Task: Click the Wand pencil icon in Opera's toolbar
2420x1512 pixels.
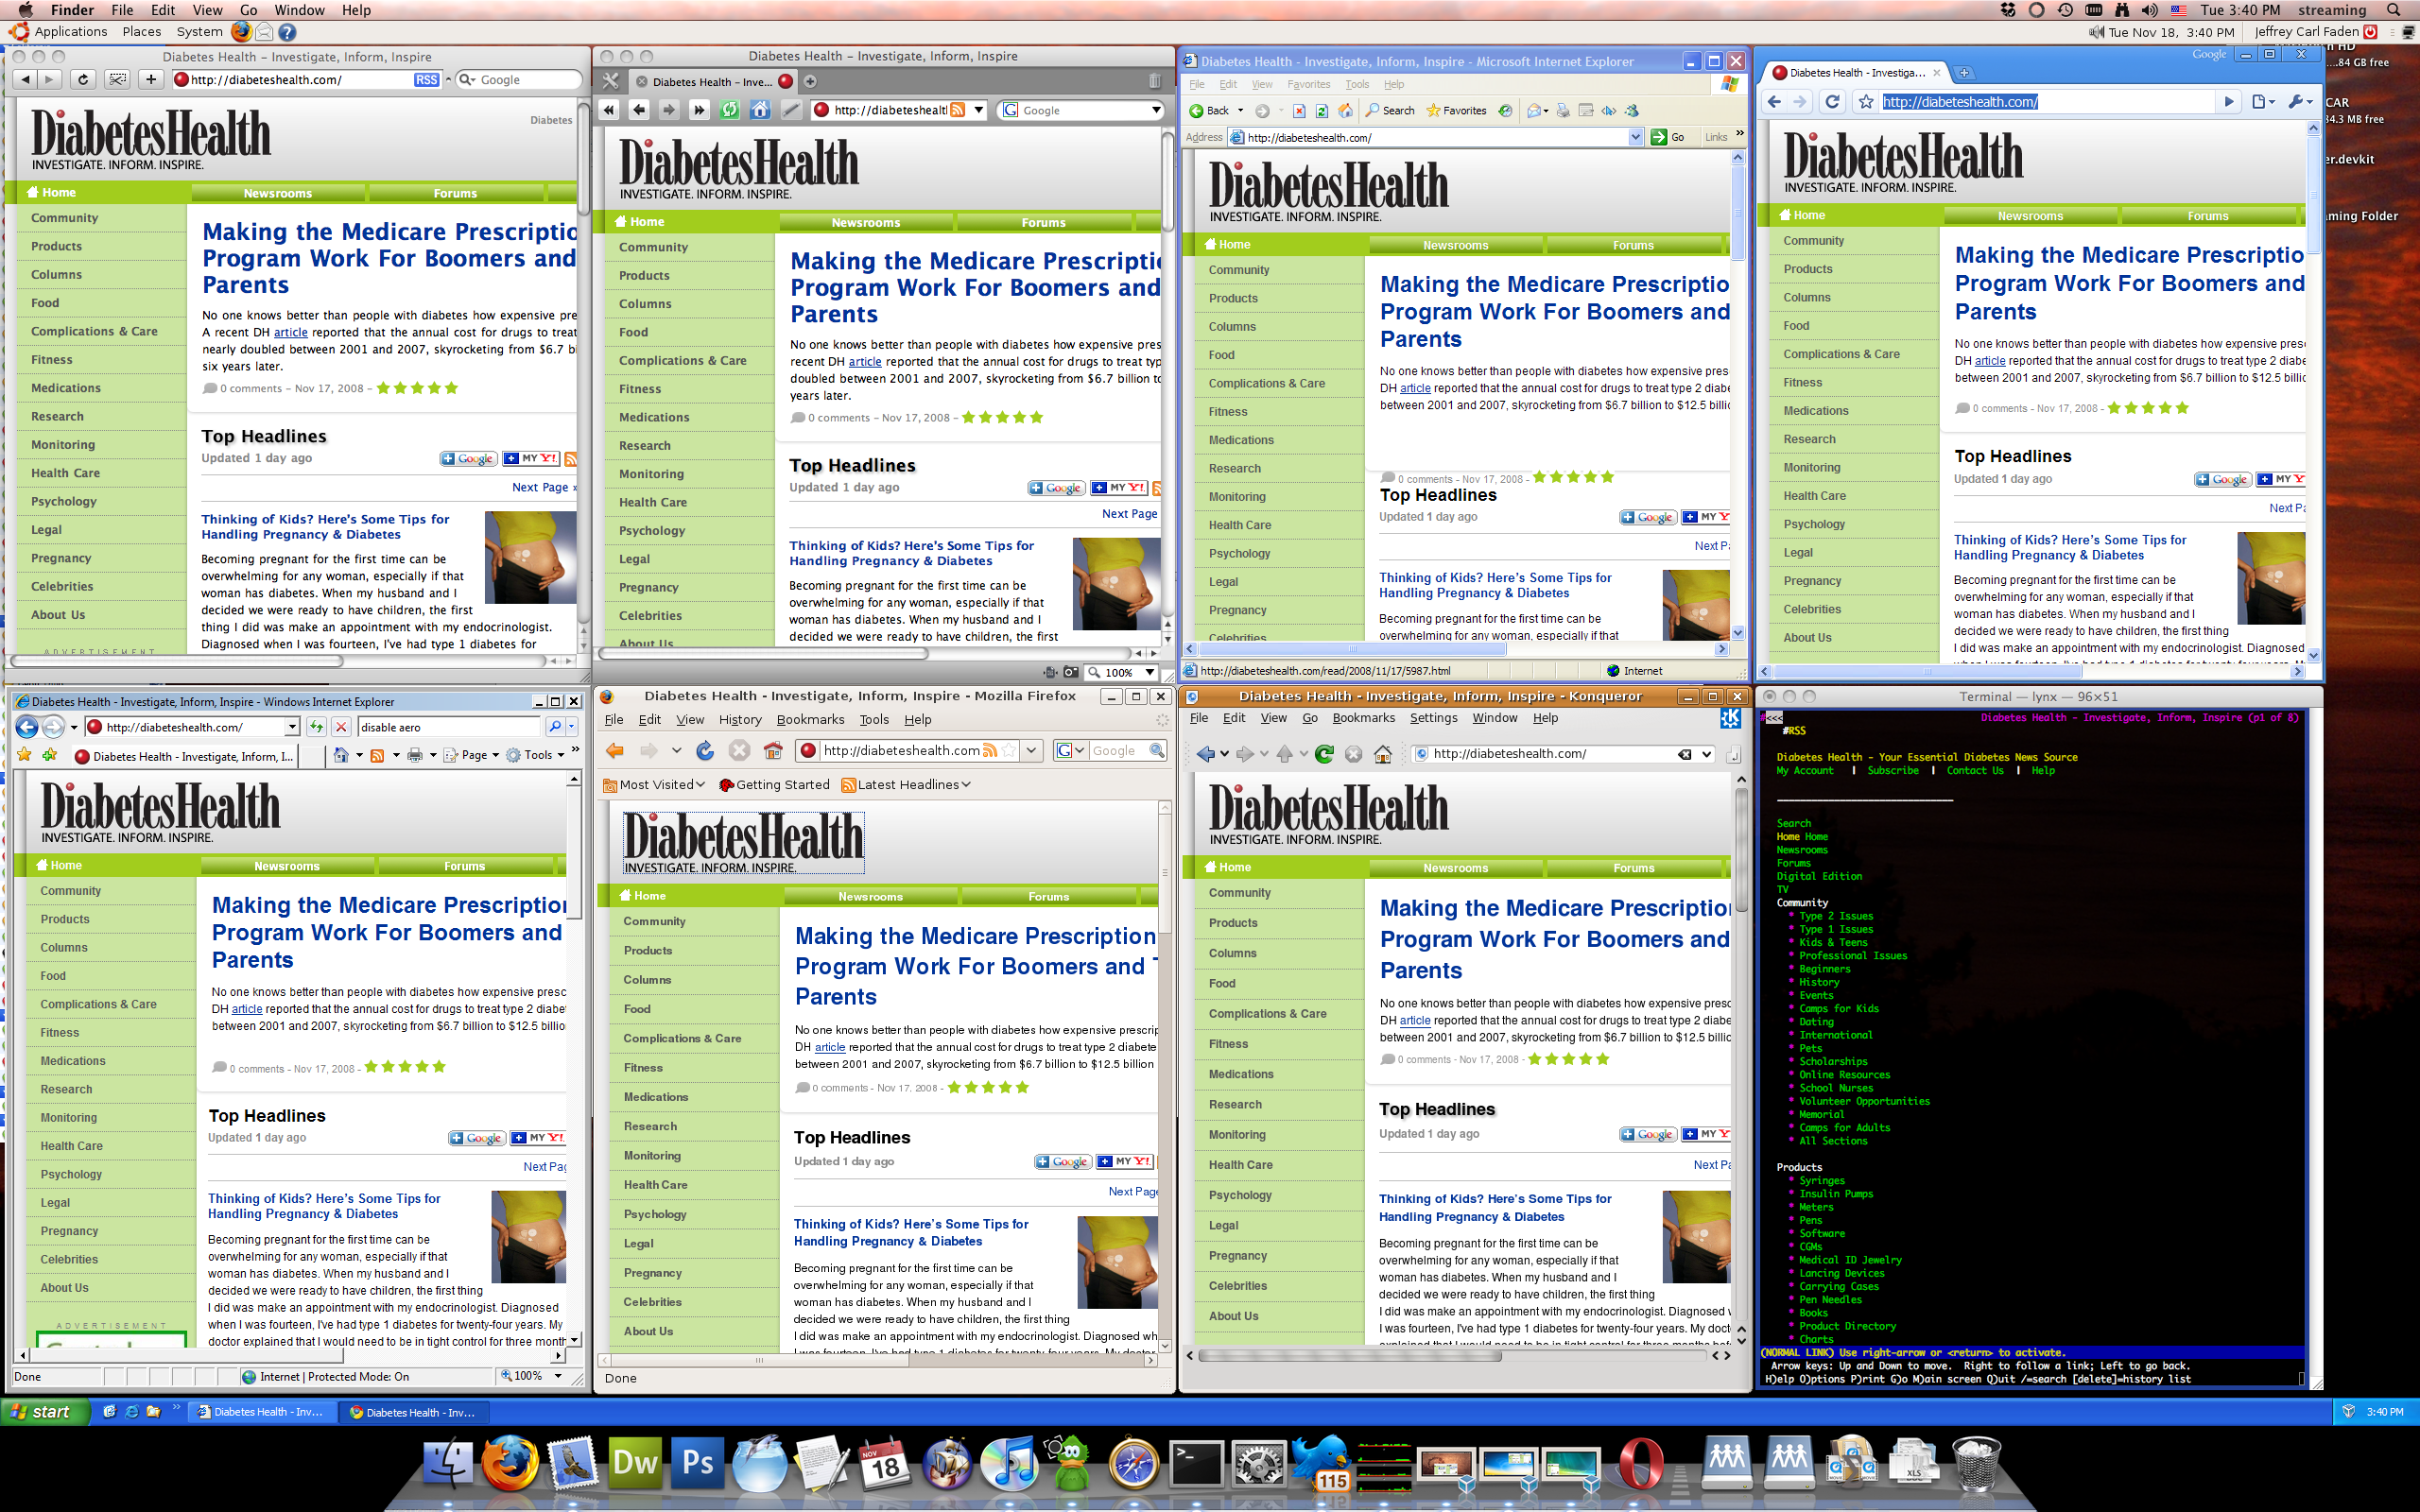Action: tap(791, 110)
